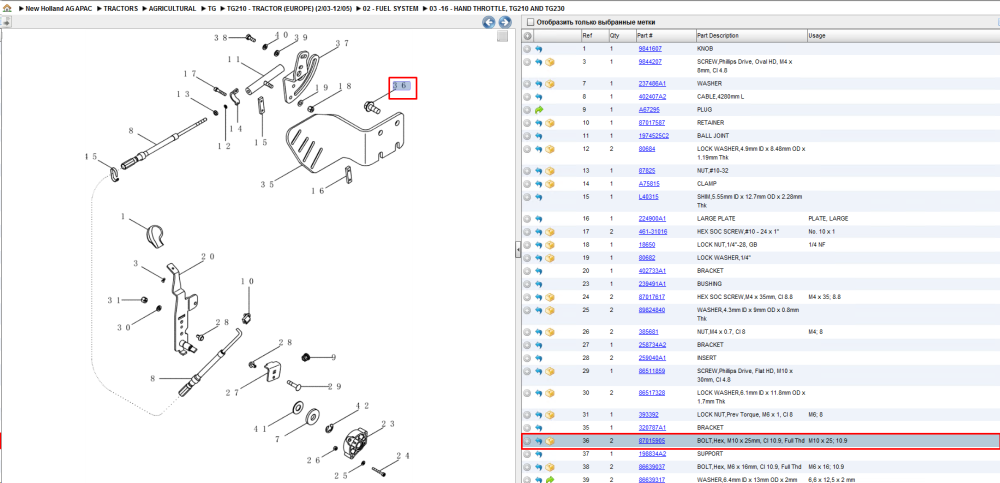Click 'BALL JOINT' description text

[x=713, y=136]
